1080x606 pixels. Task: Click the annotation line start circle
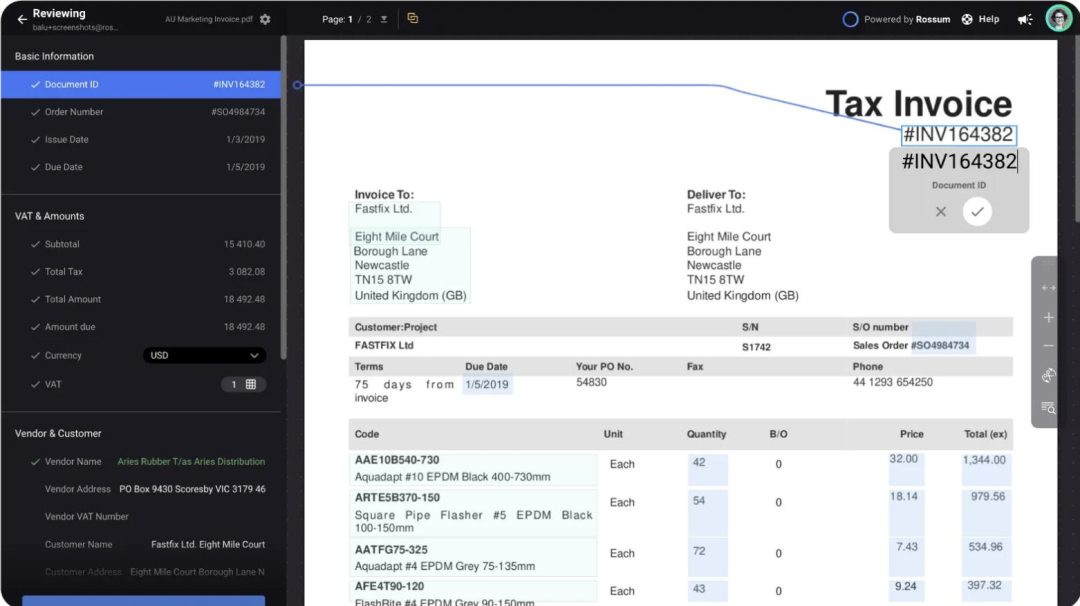click(x=298, y=85)
